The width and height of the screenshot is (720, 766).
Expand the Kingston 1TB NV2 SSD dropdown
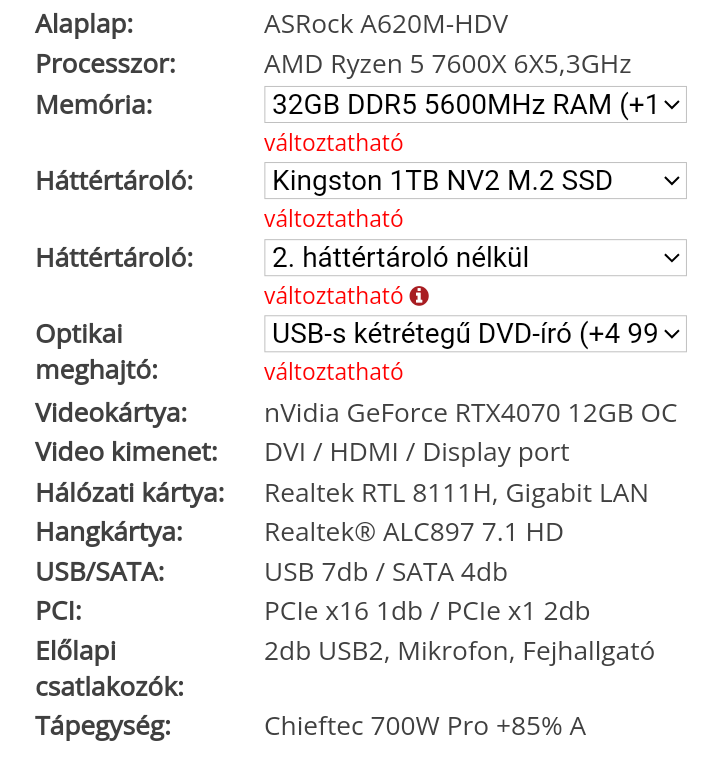click(475, 181)
